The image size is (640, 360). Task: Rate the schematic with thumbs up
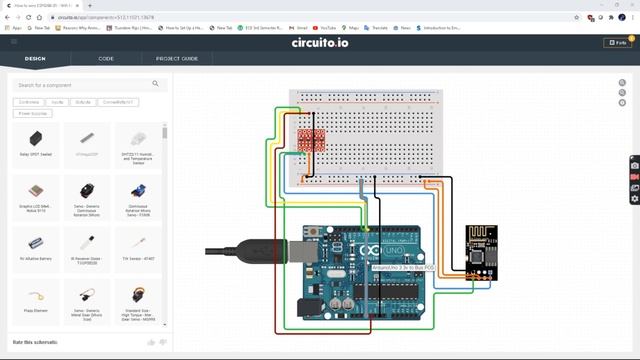click(x=151, y=342)
